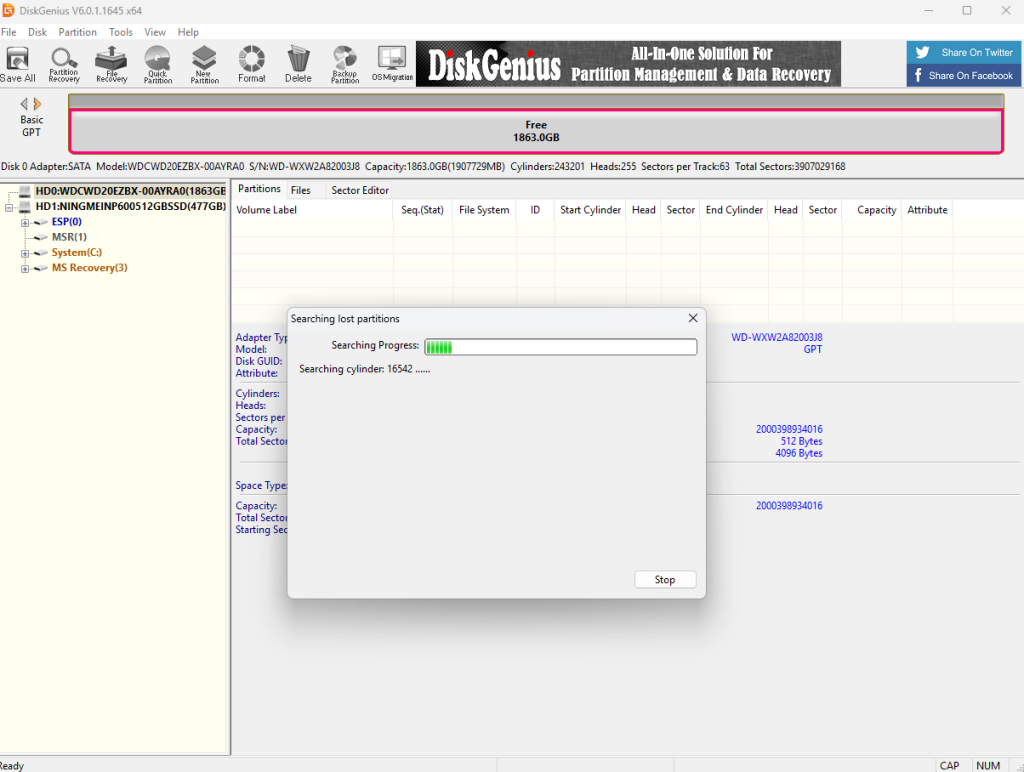Stop the lost partition search
The image size is (1024, 772).
665,580
